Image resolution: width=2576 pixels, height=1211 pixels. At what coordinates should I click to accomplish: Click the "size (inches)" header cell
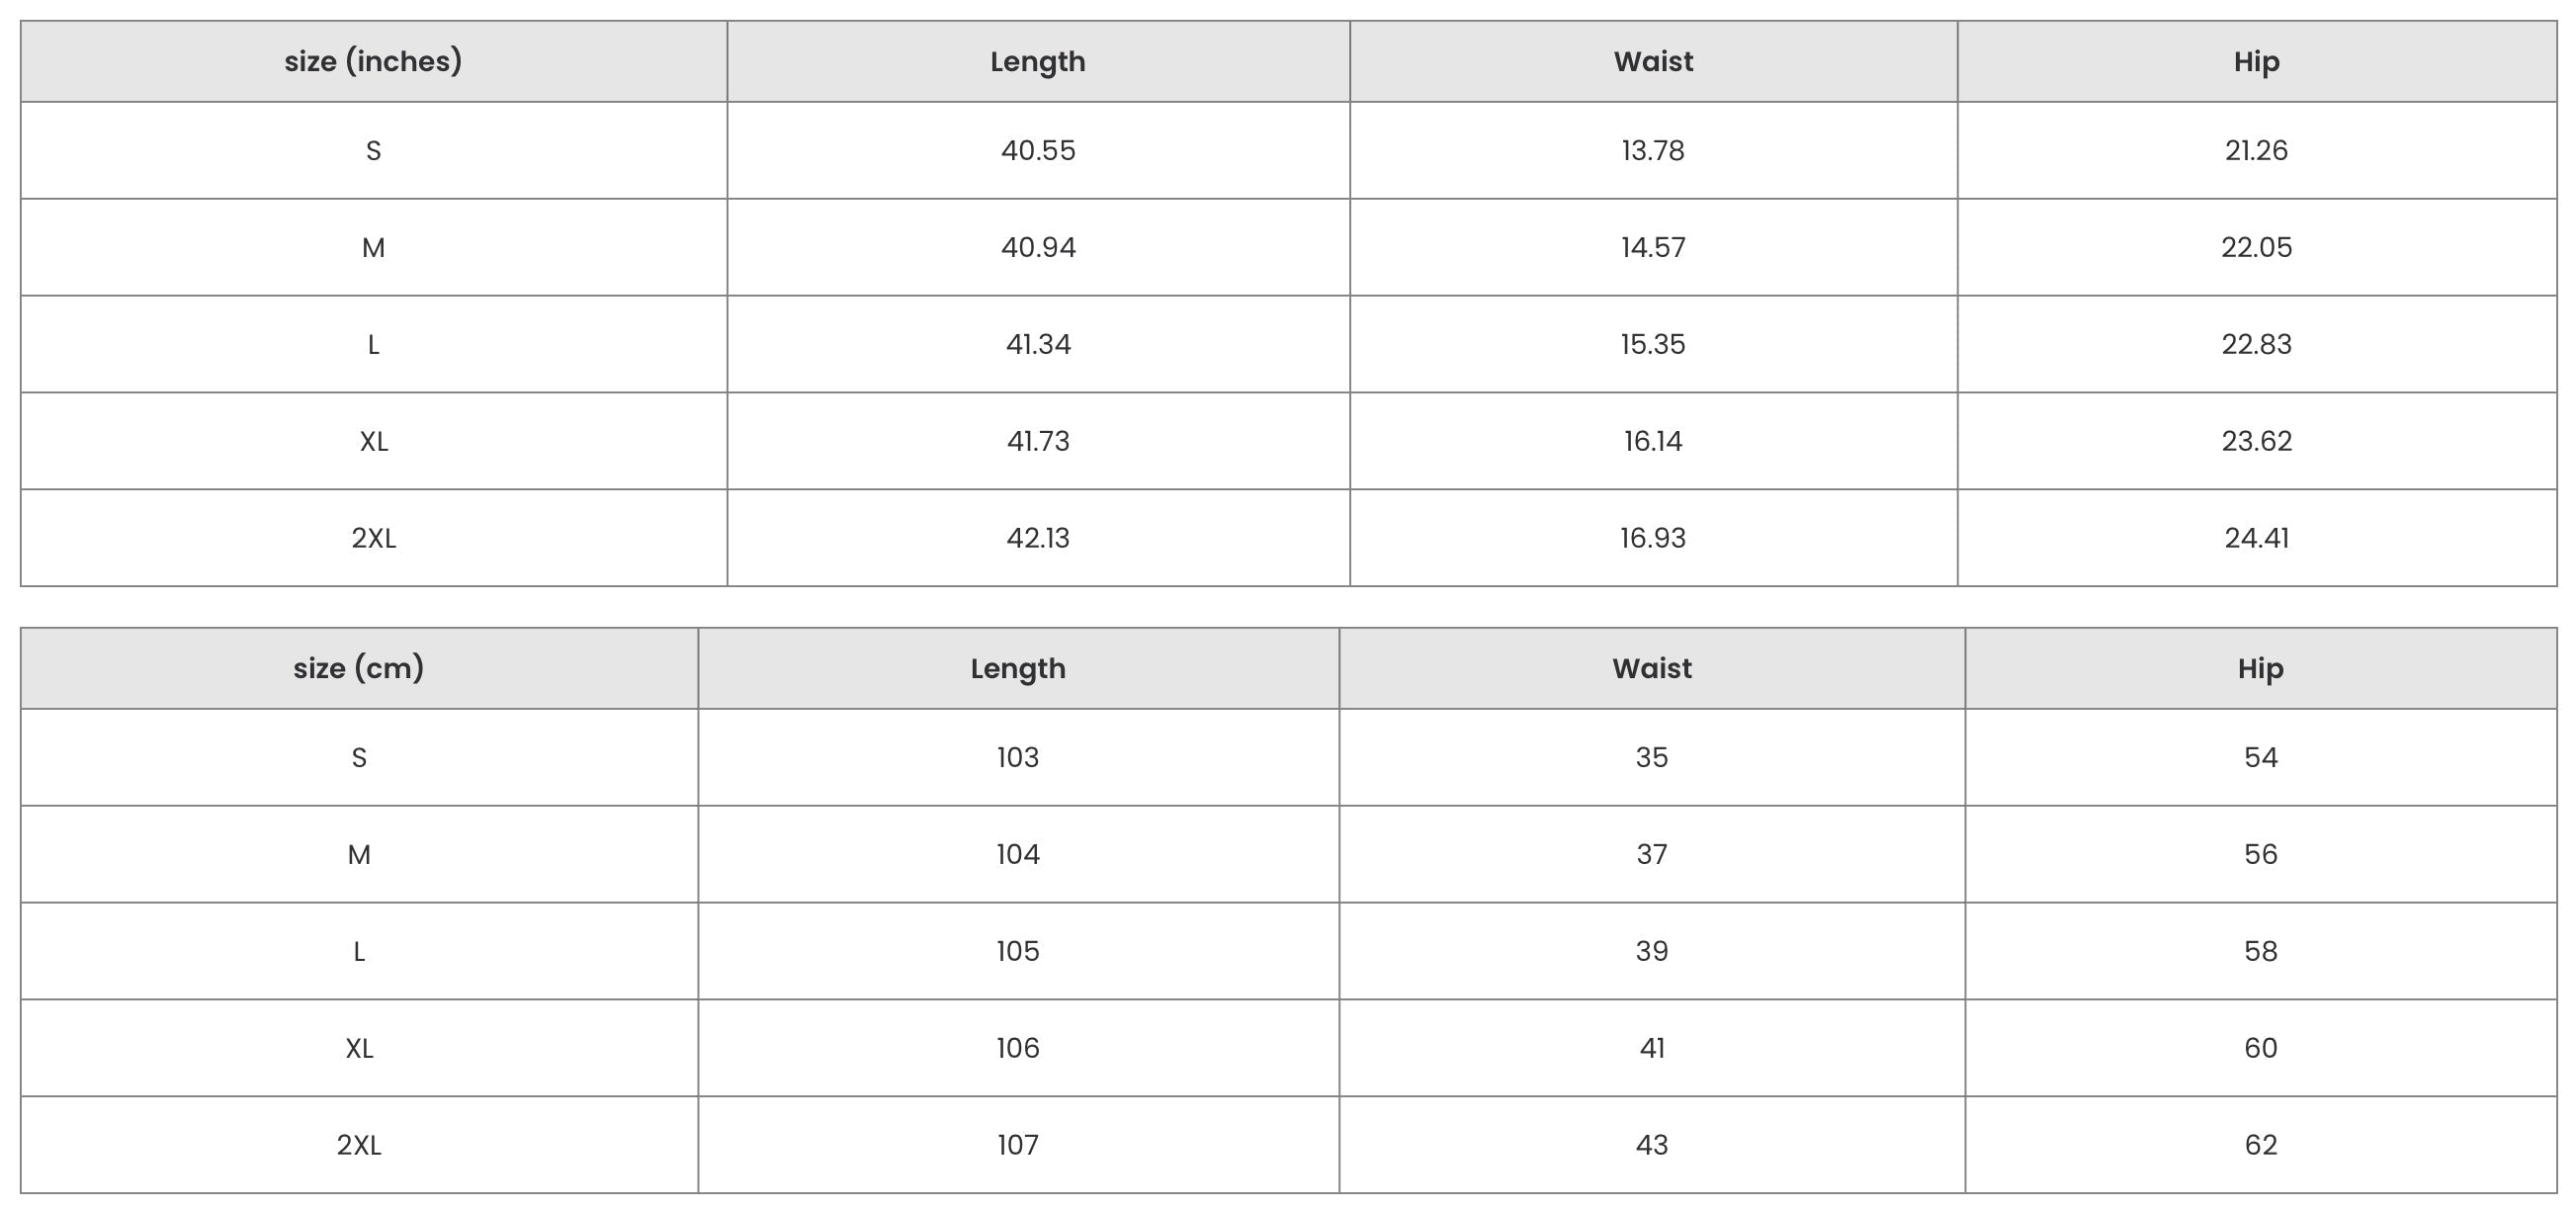(x=373, y=62)
